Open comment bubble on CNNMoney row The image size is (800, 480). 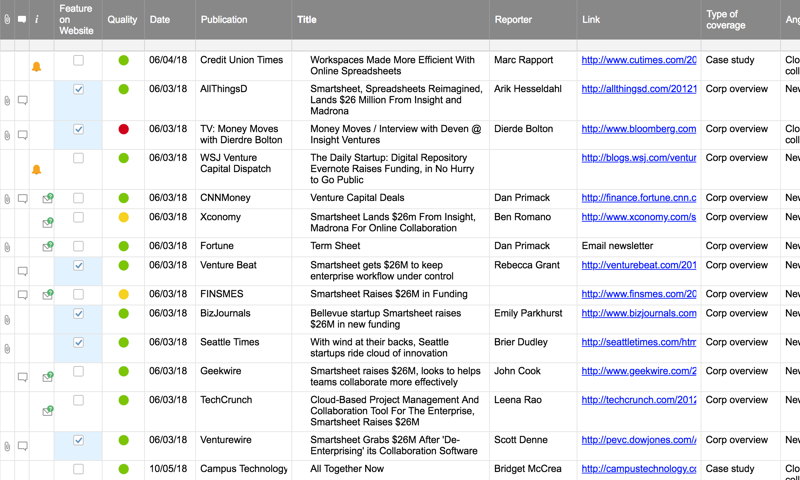tap(22, 199)
